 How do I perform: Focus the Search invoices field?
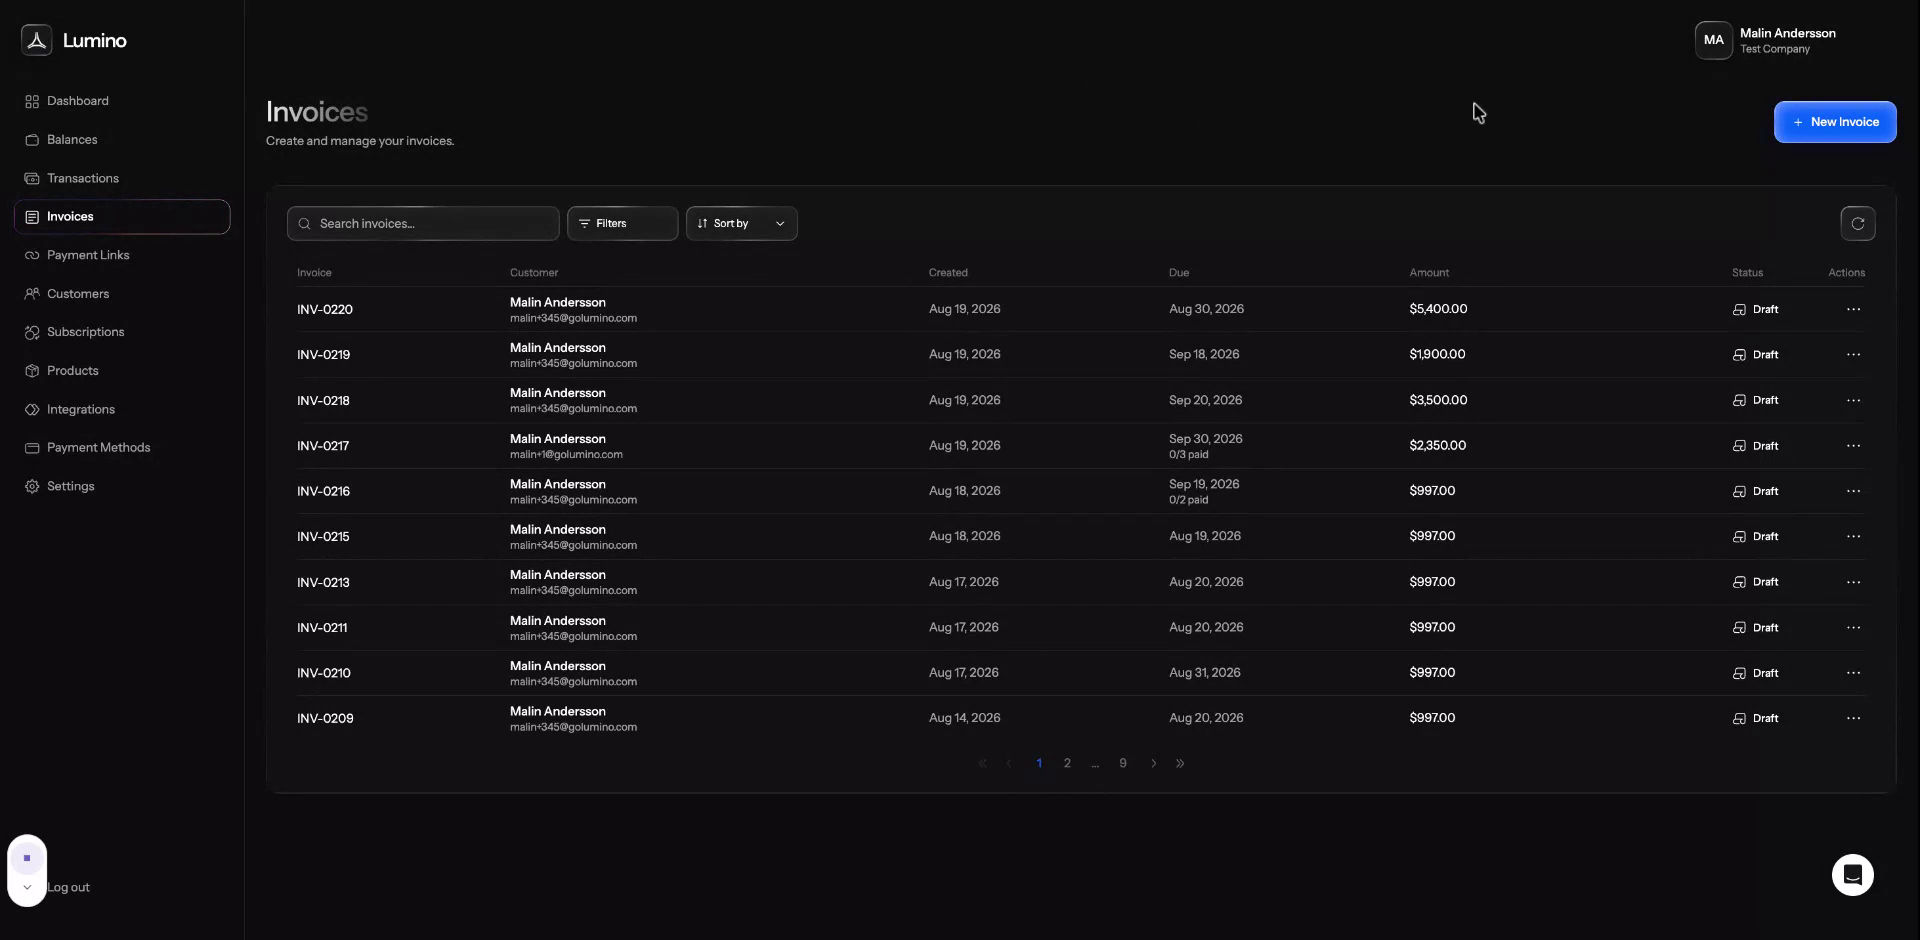[423, 224]
